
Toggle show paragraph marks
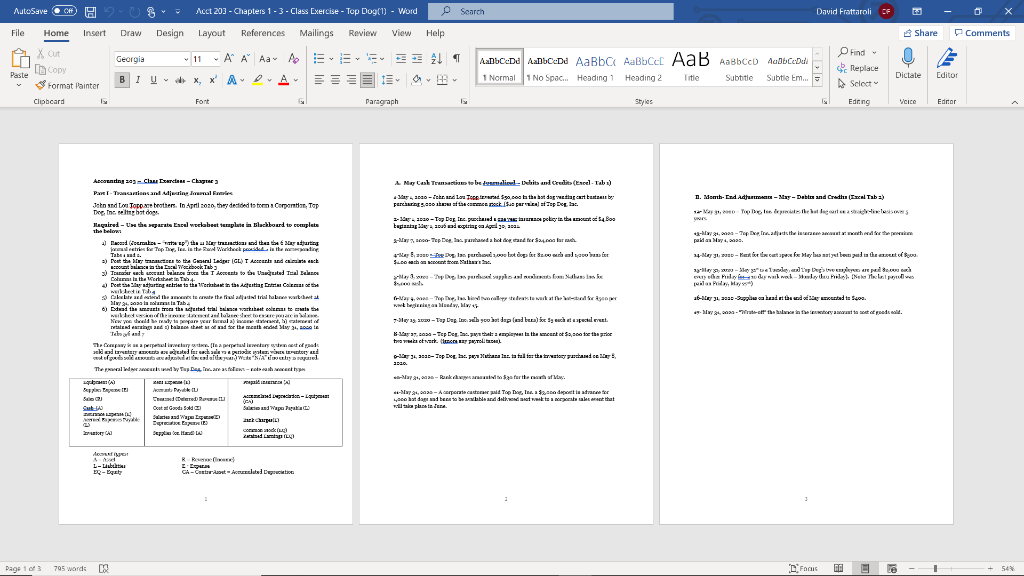pos(456,58)
